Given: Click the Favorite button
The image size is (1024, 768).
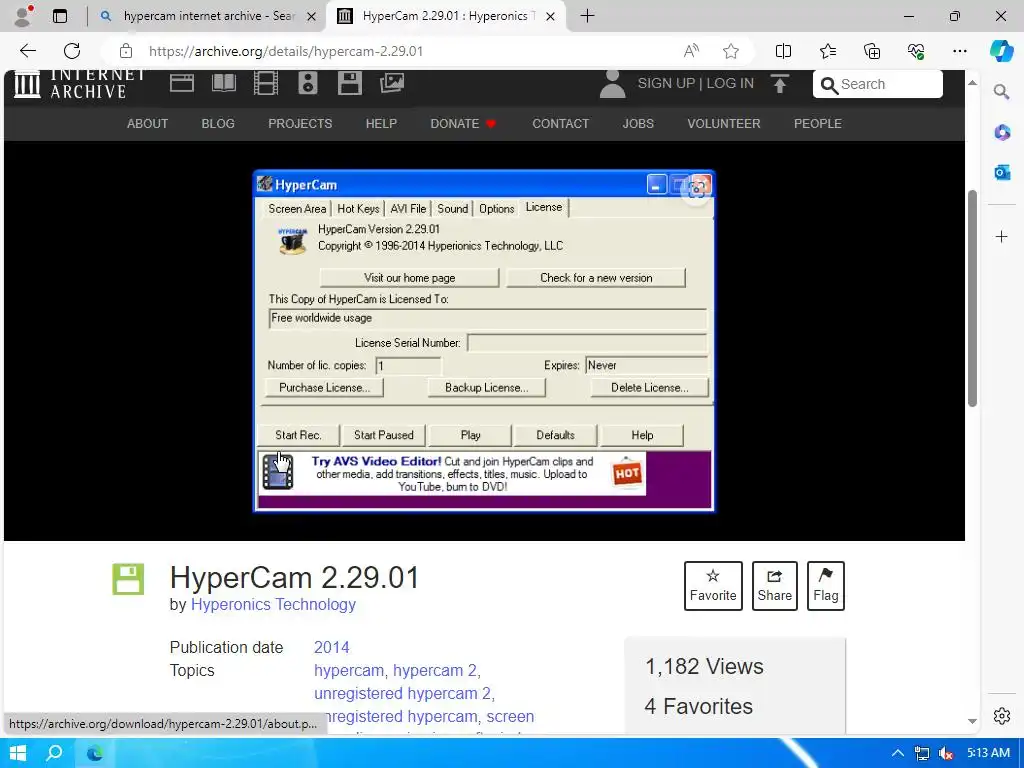Looking at the screenshot, I should coord(713,586).
